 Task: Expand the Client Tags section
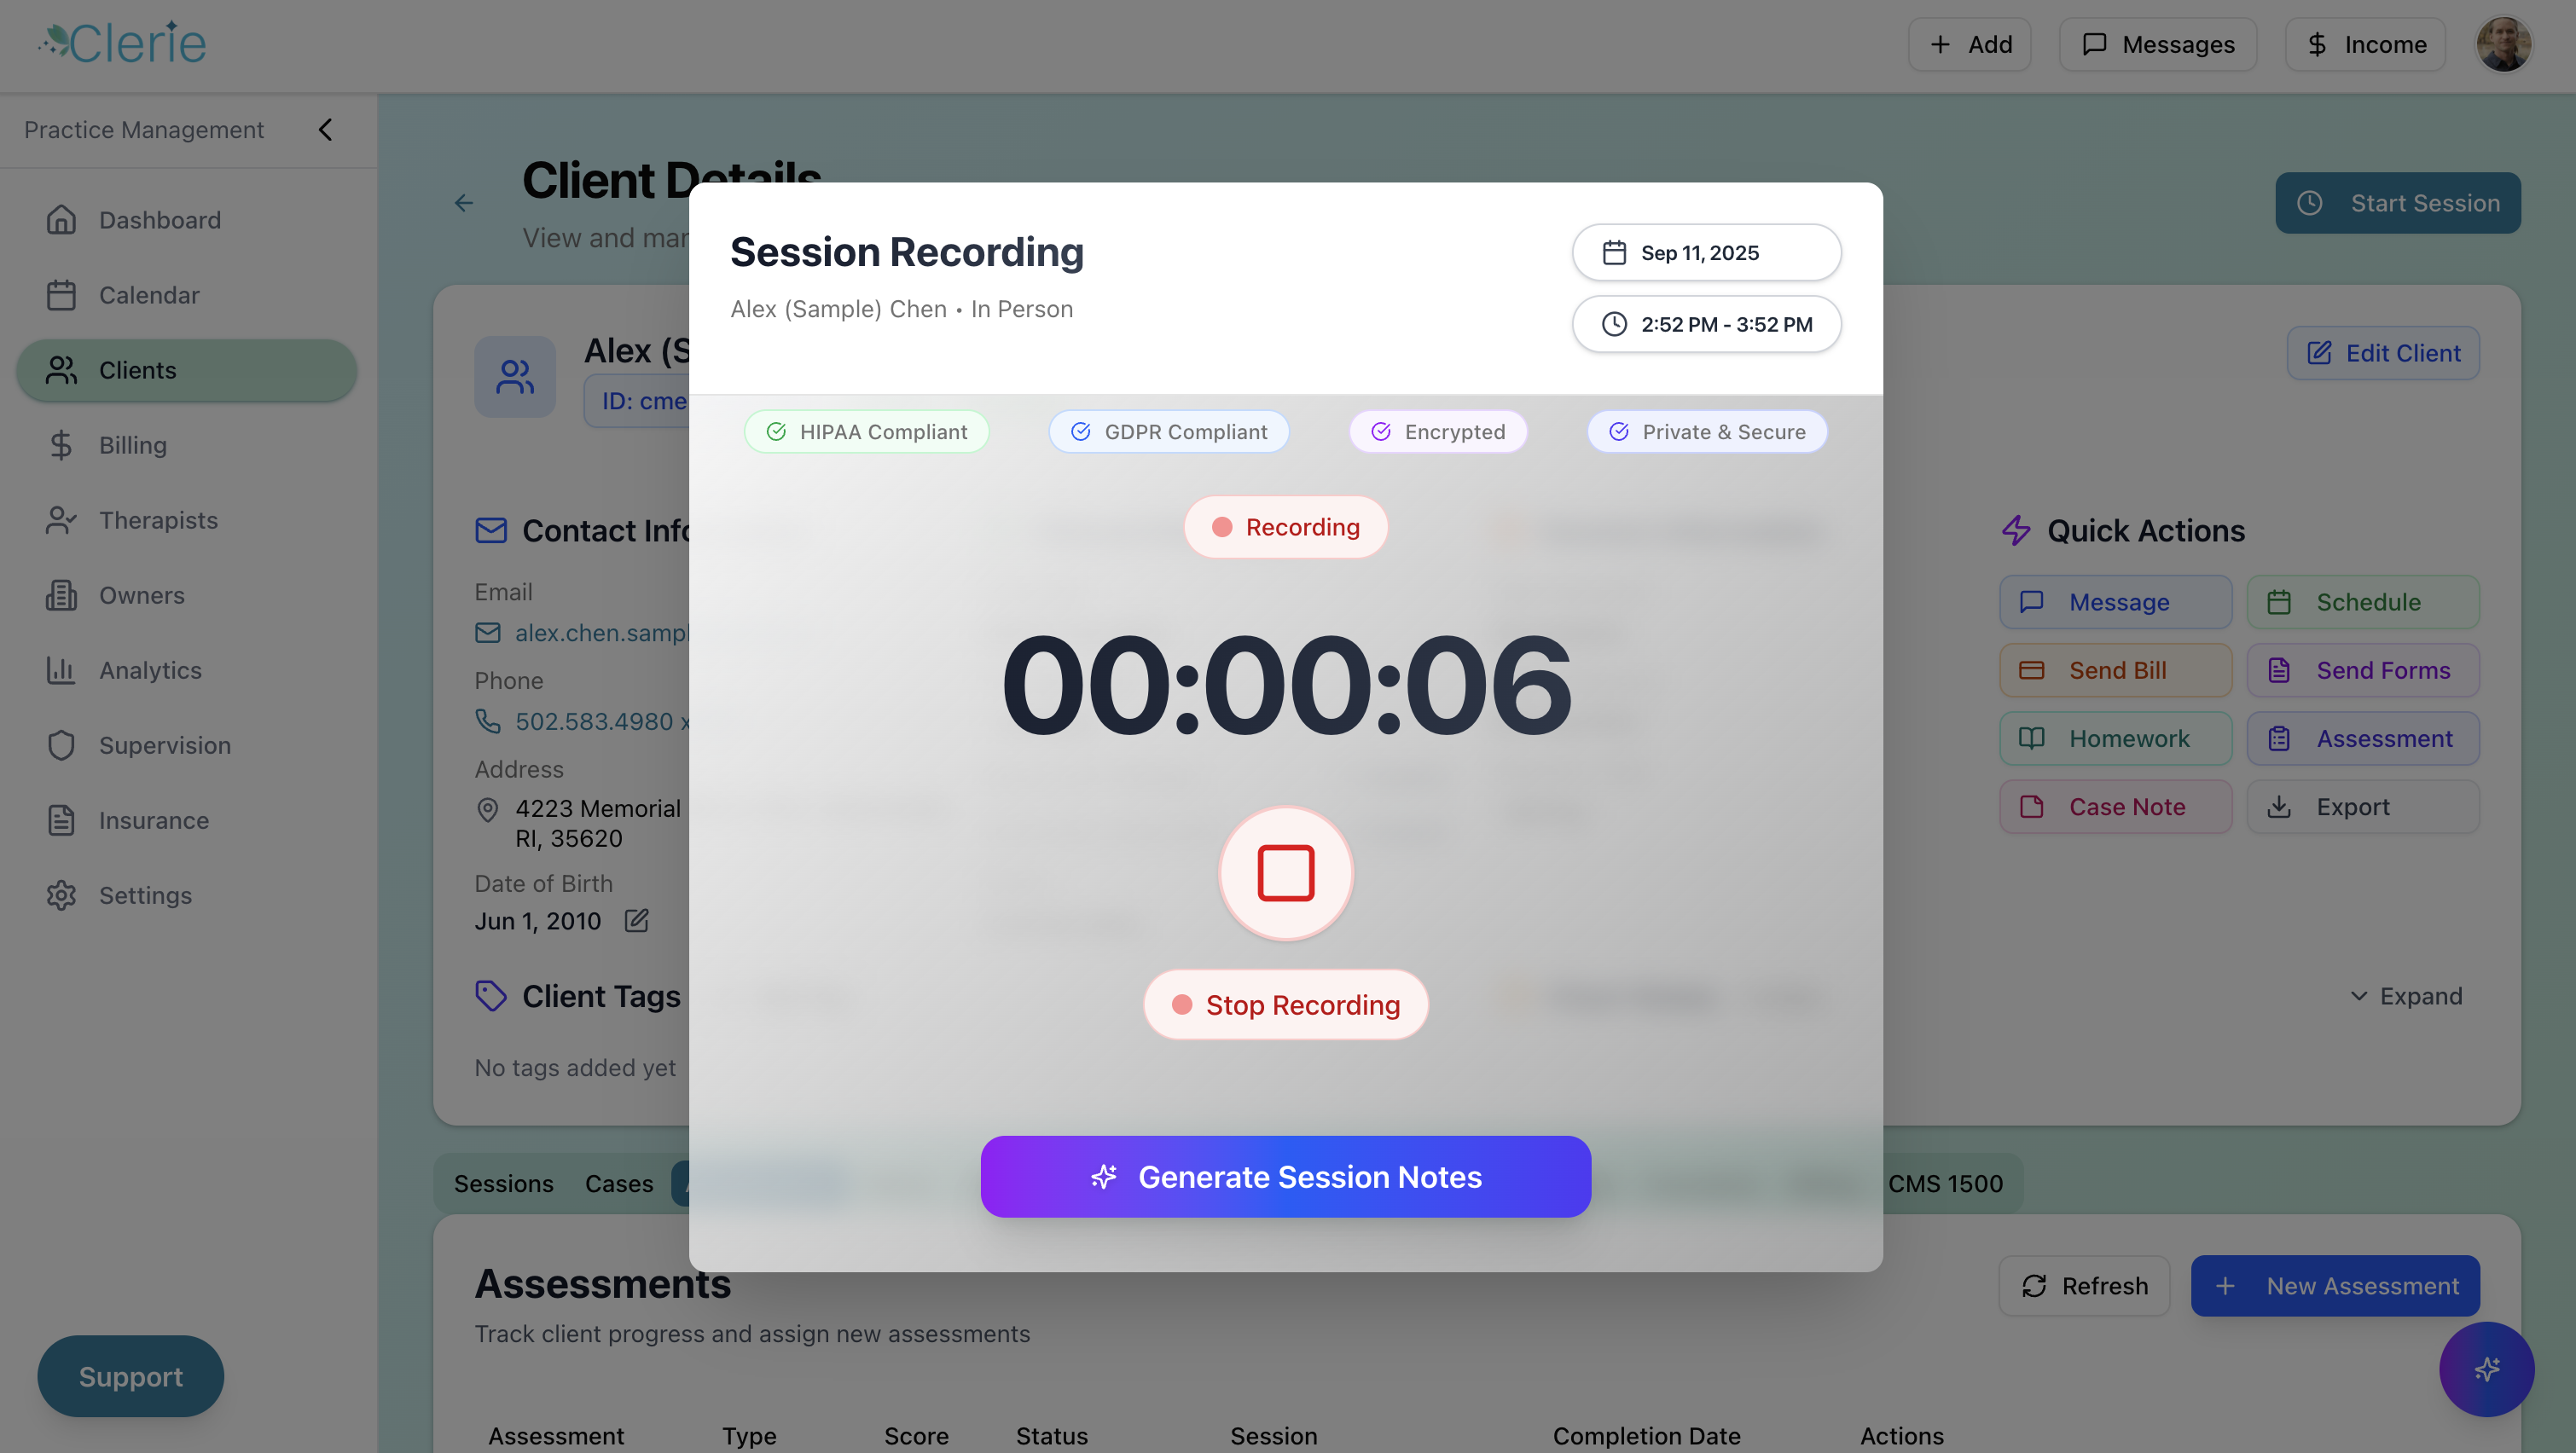[2405, 996]
